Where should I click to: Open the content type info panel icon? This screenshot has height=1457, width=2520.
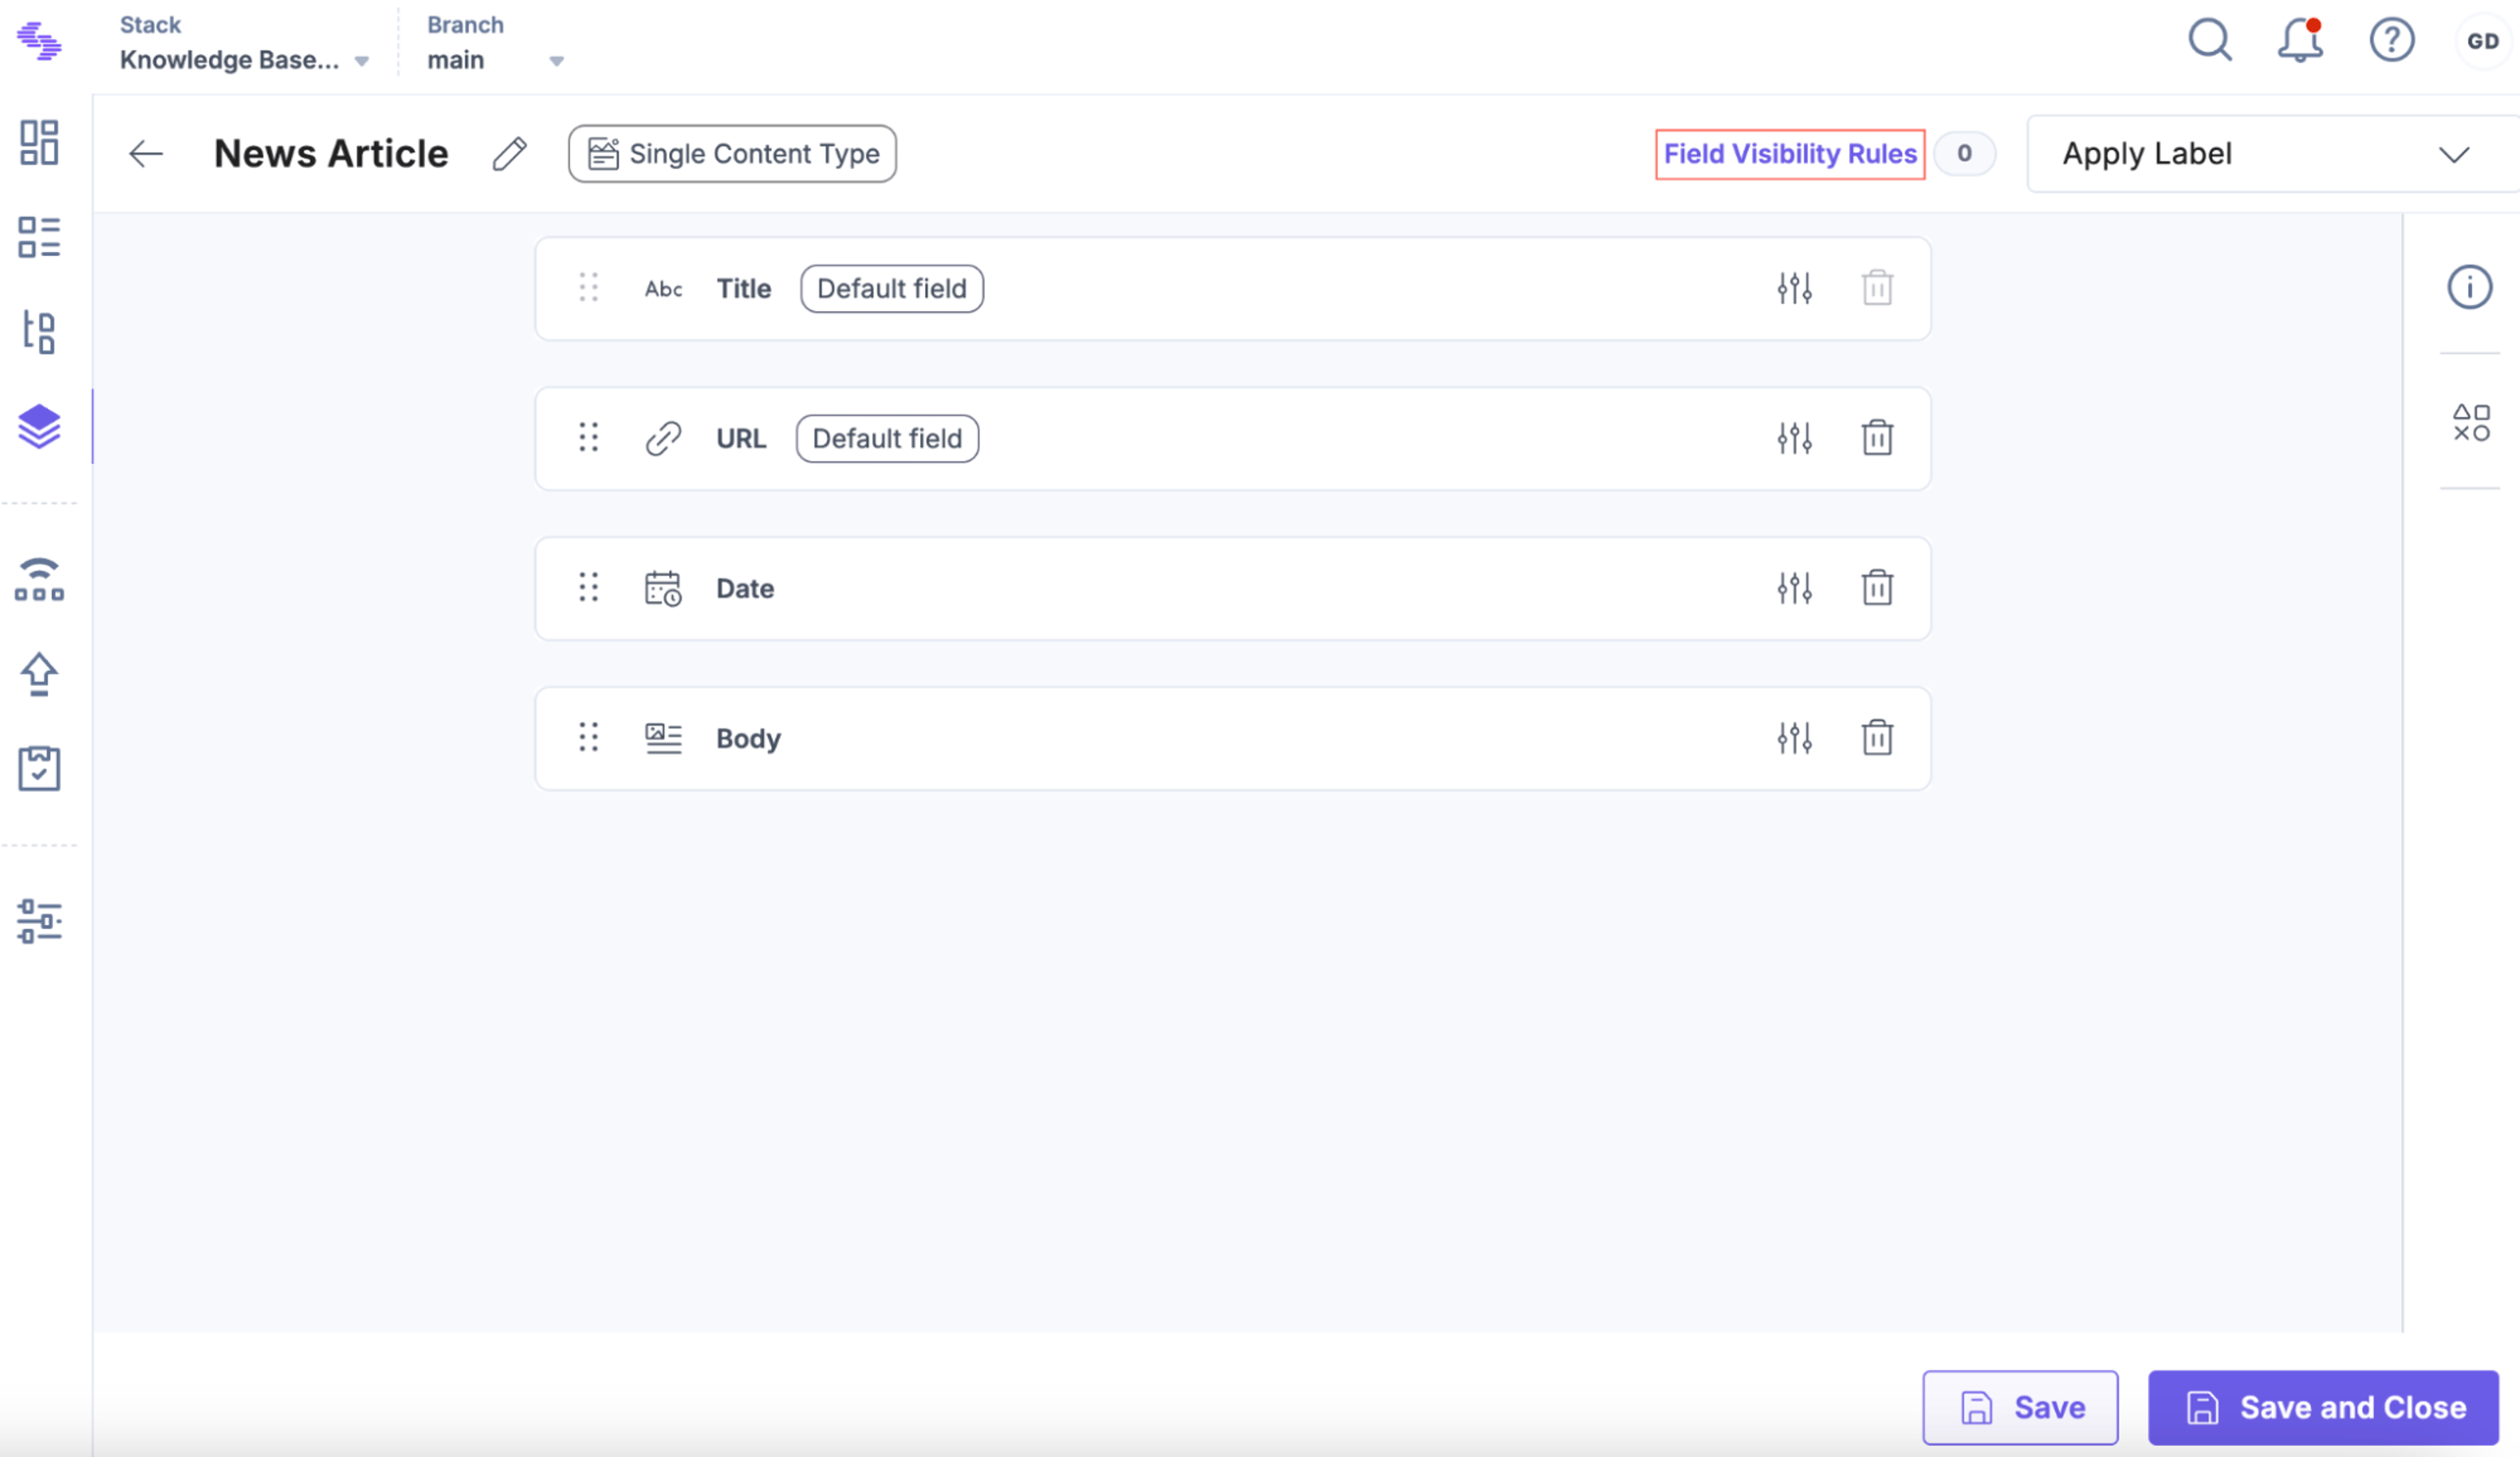[2469, 288]
